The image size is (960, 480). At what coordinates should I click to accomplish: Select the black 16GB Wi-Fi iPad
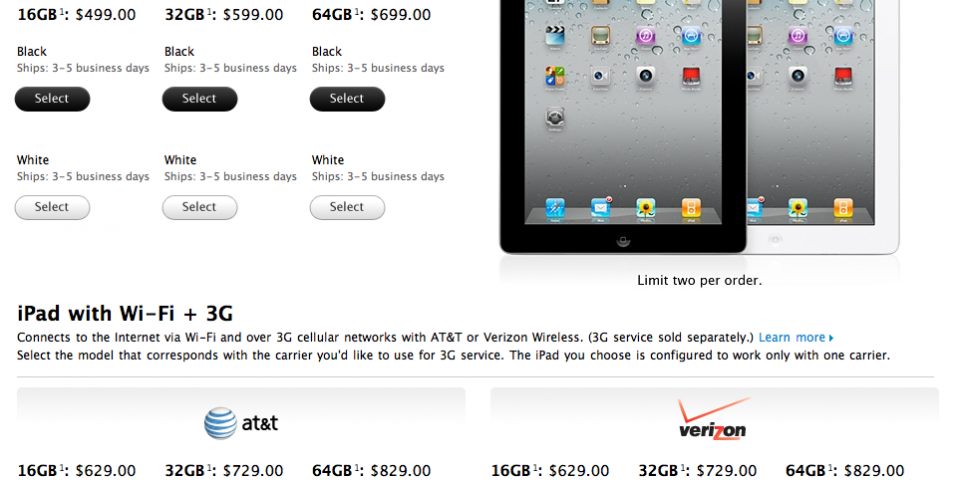pos(52,99)
